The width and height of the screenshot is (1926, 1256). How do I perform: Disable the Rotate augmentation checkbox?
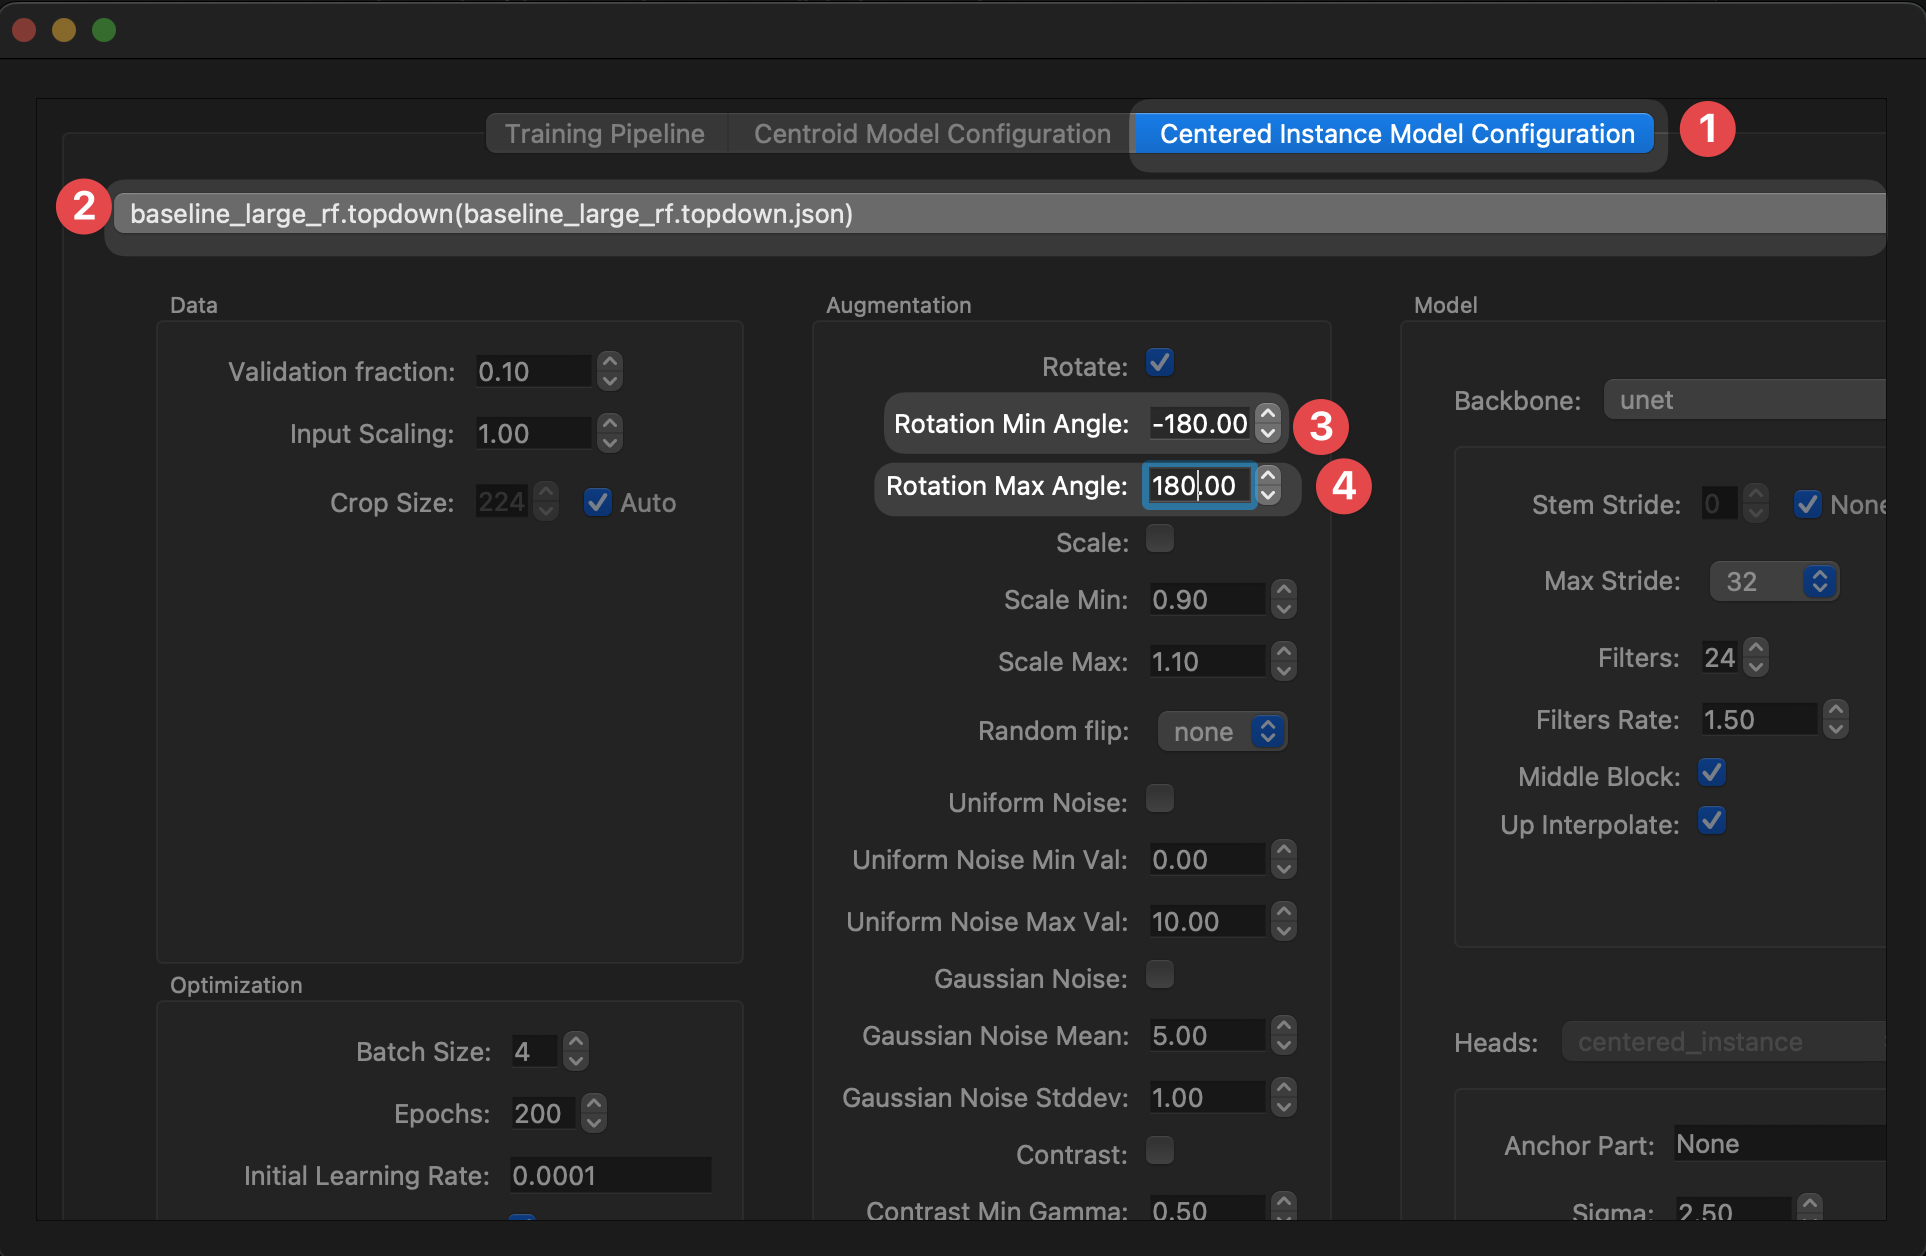(1160, 362)
